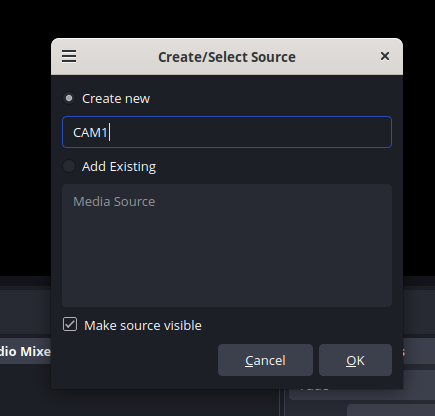This screenshot has width=435, height=416.
Task: Cancel the source creation dialog
Action: pyautogui.click(x=265, y=360)
